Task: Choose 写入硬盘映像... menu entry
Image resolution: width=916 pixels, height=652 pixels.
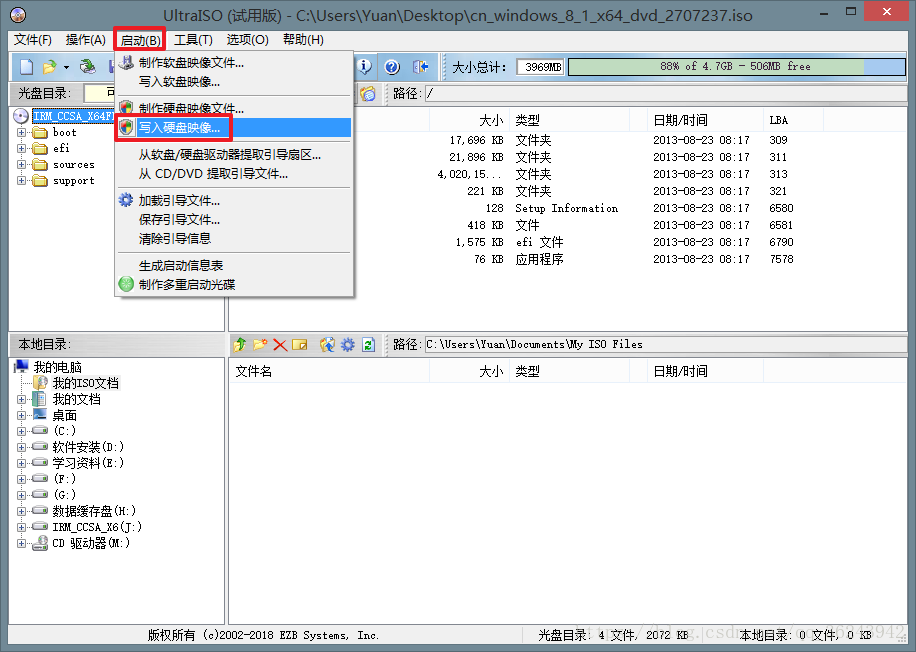Action: point(234,127)
